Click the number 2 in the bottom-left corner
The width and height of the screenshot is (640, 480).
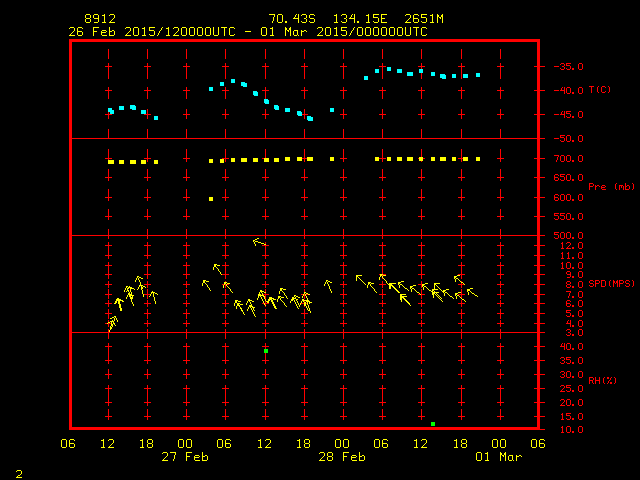pyautogui.click(x=19, y=472)
